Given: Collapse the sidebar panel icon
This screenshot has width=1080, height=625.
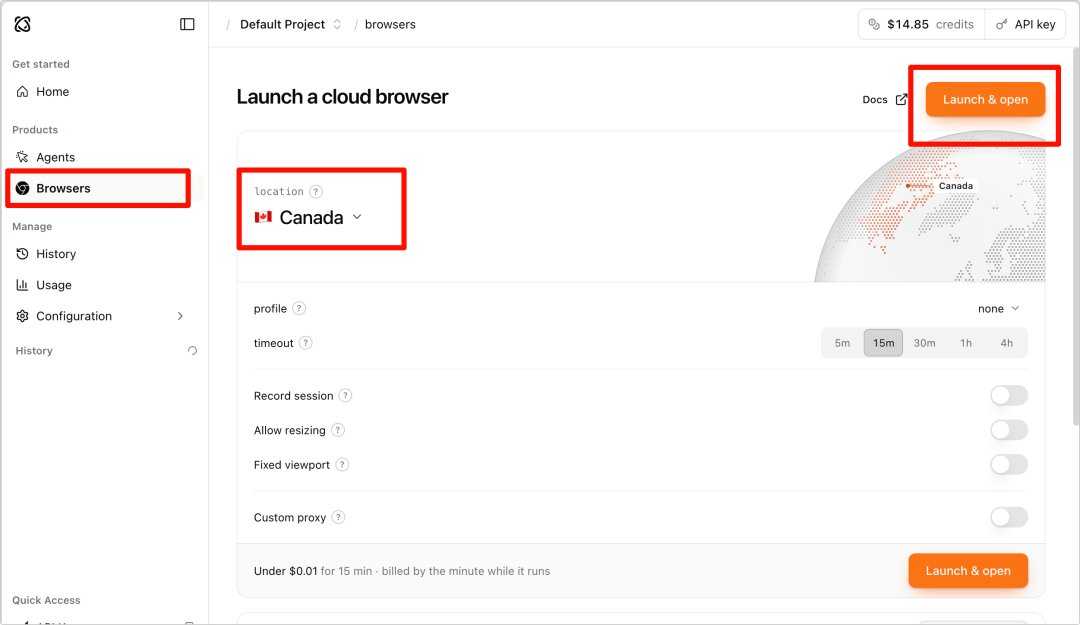Looking at the screenshot, I should point(187,24).
